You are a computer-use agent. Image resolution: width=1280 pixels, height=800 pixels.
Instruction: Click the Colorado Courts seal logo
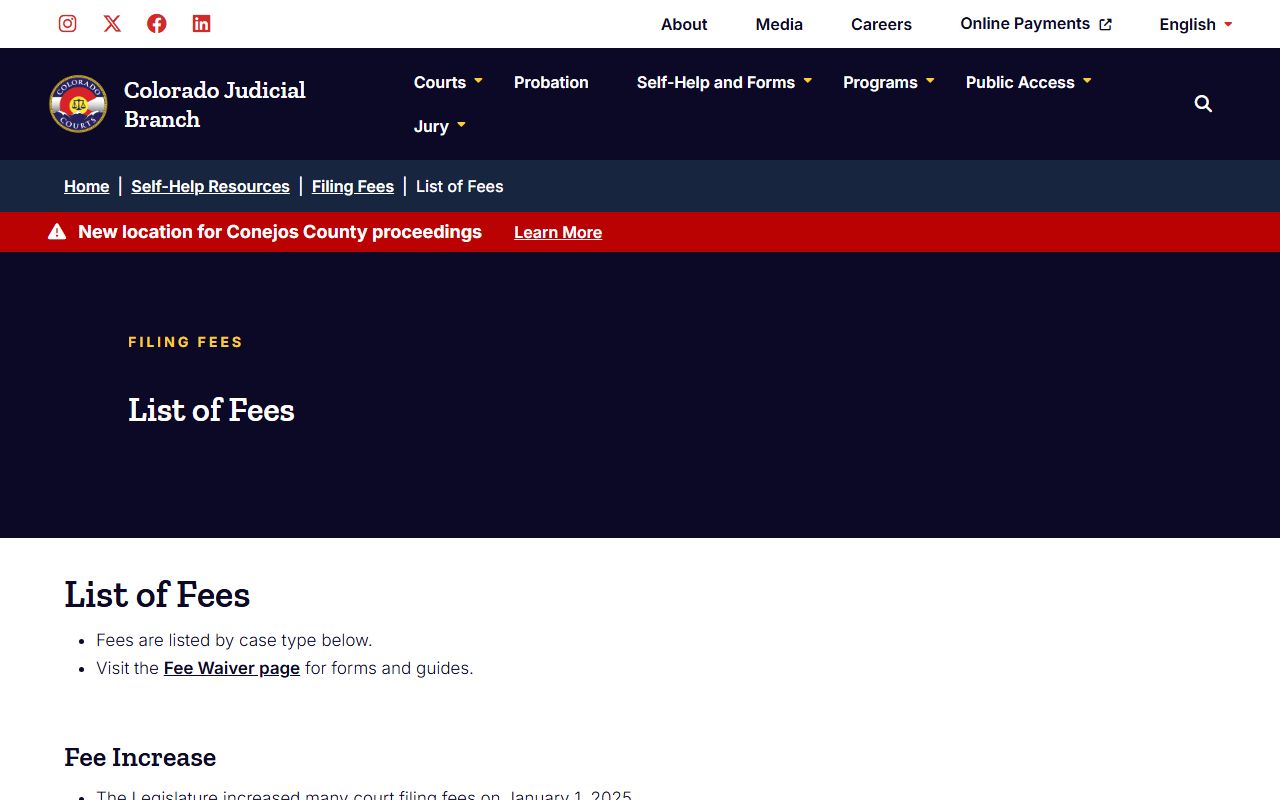(78, 104)
